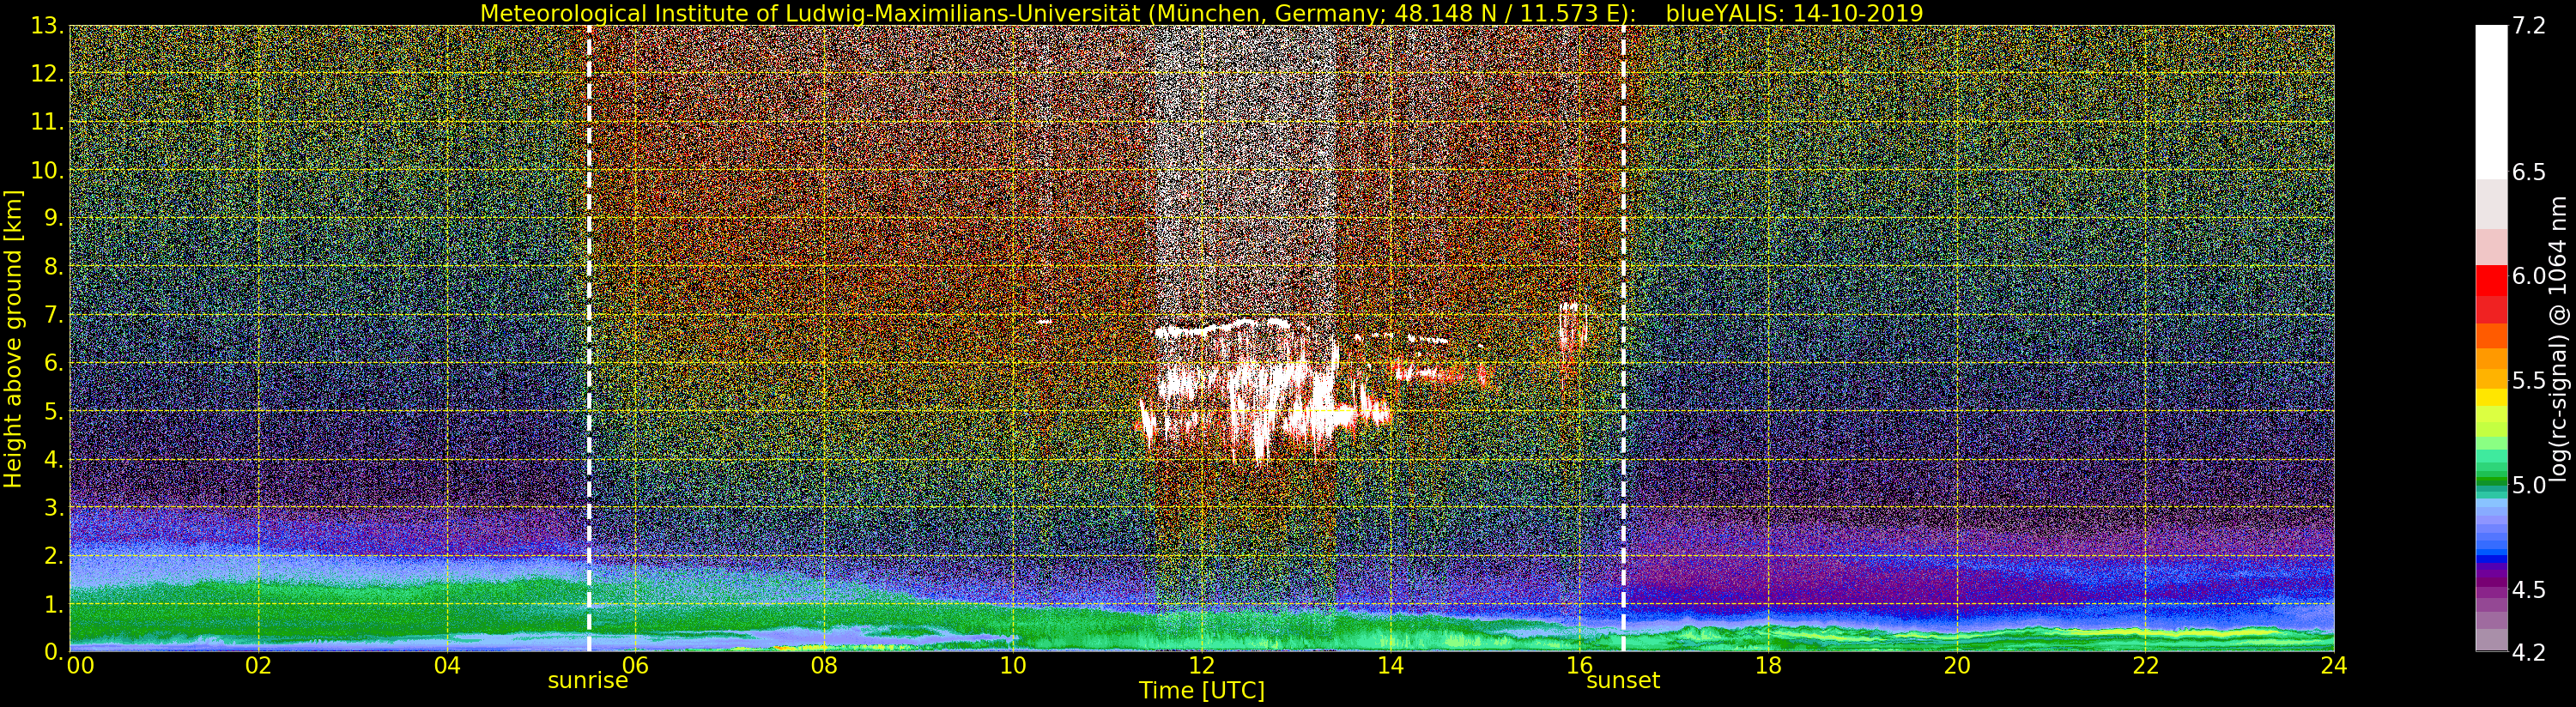Click the 'Time [UTC]' axis label
Viewport: 2576px width, 707px height.
click(x=1202, y=691)
